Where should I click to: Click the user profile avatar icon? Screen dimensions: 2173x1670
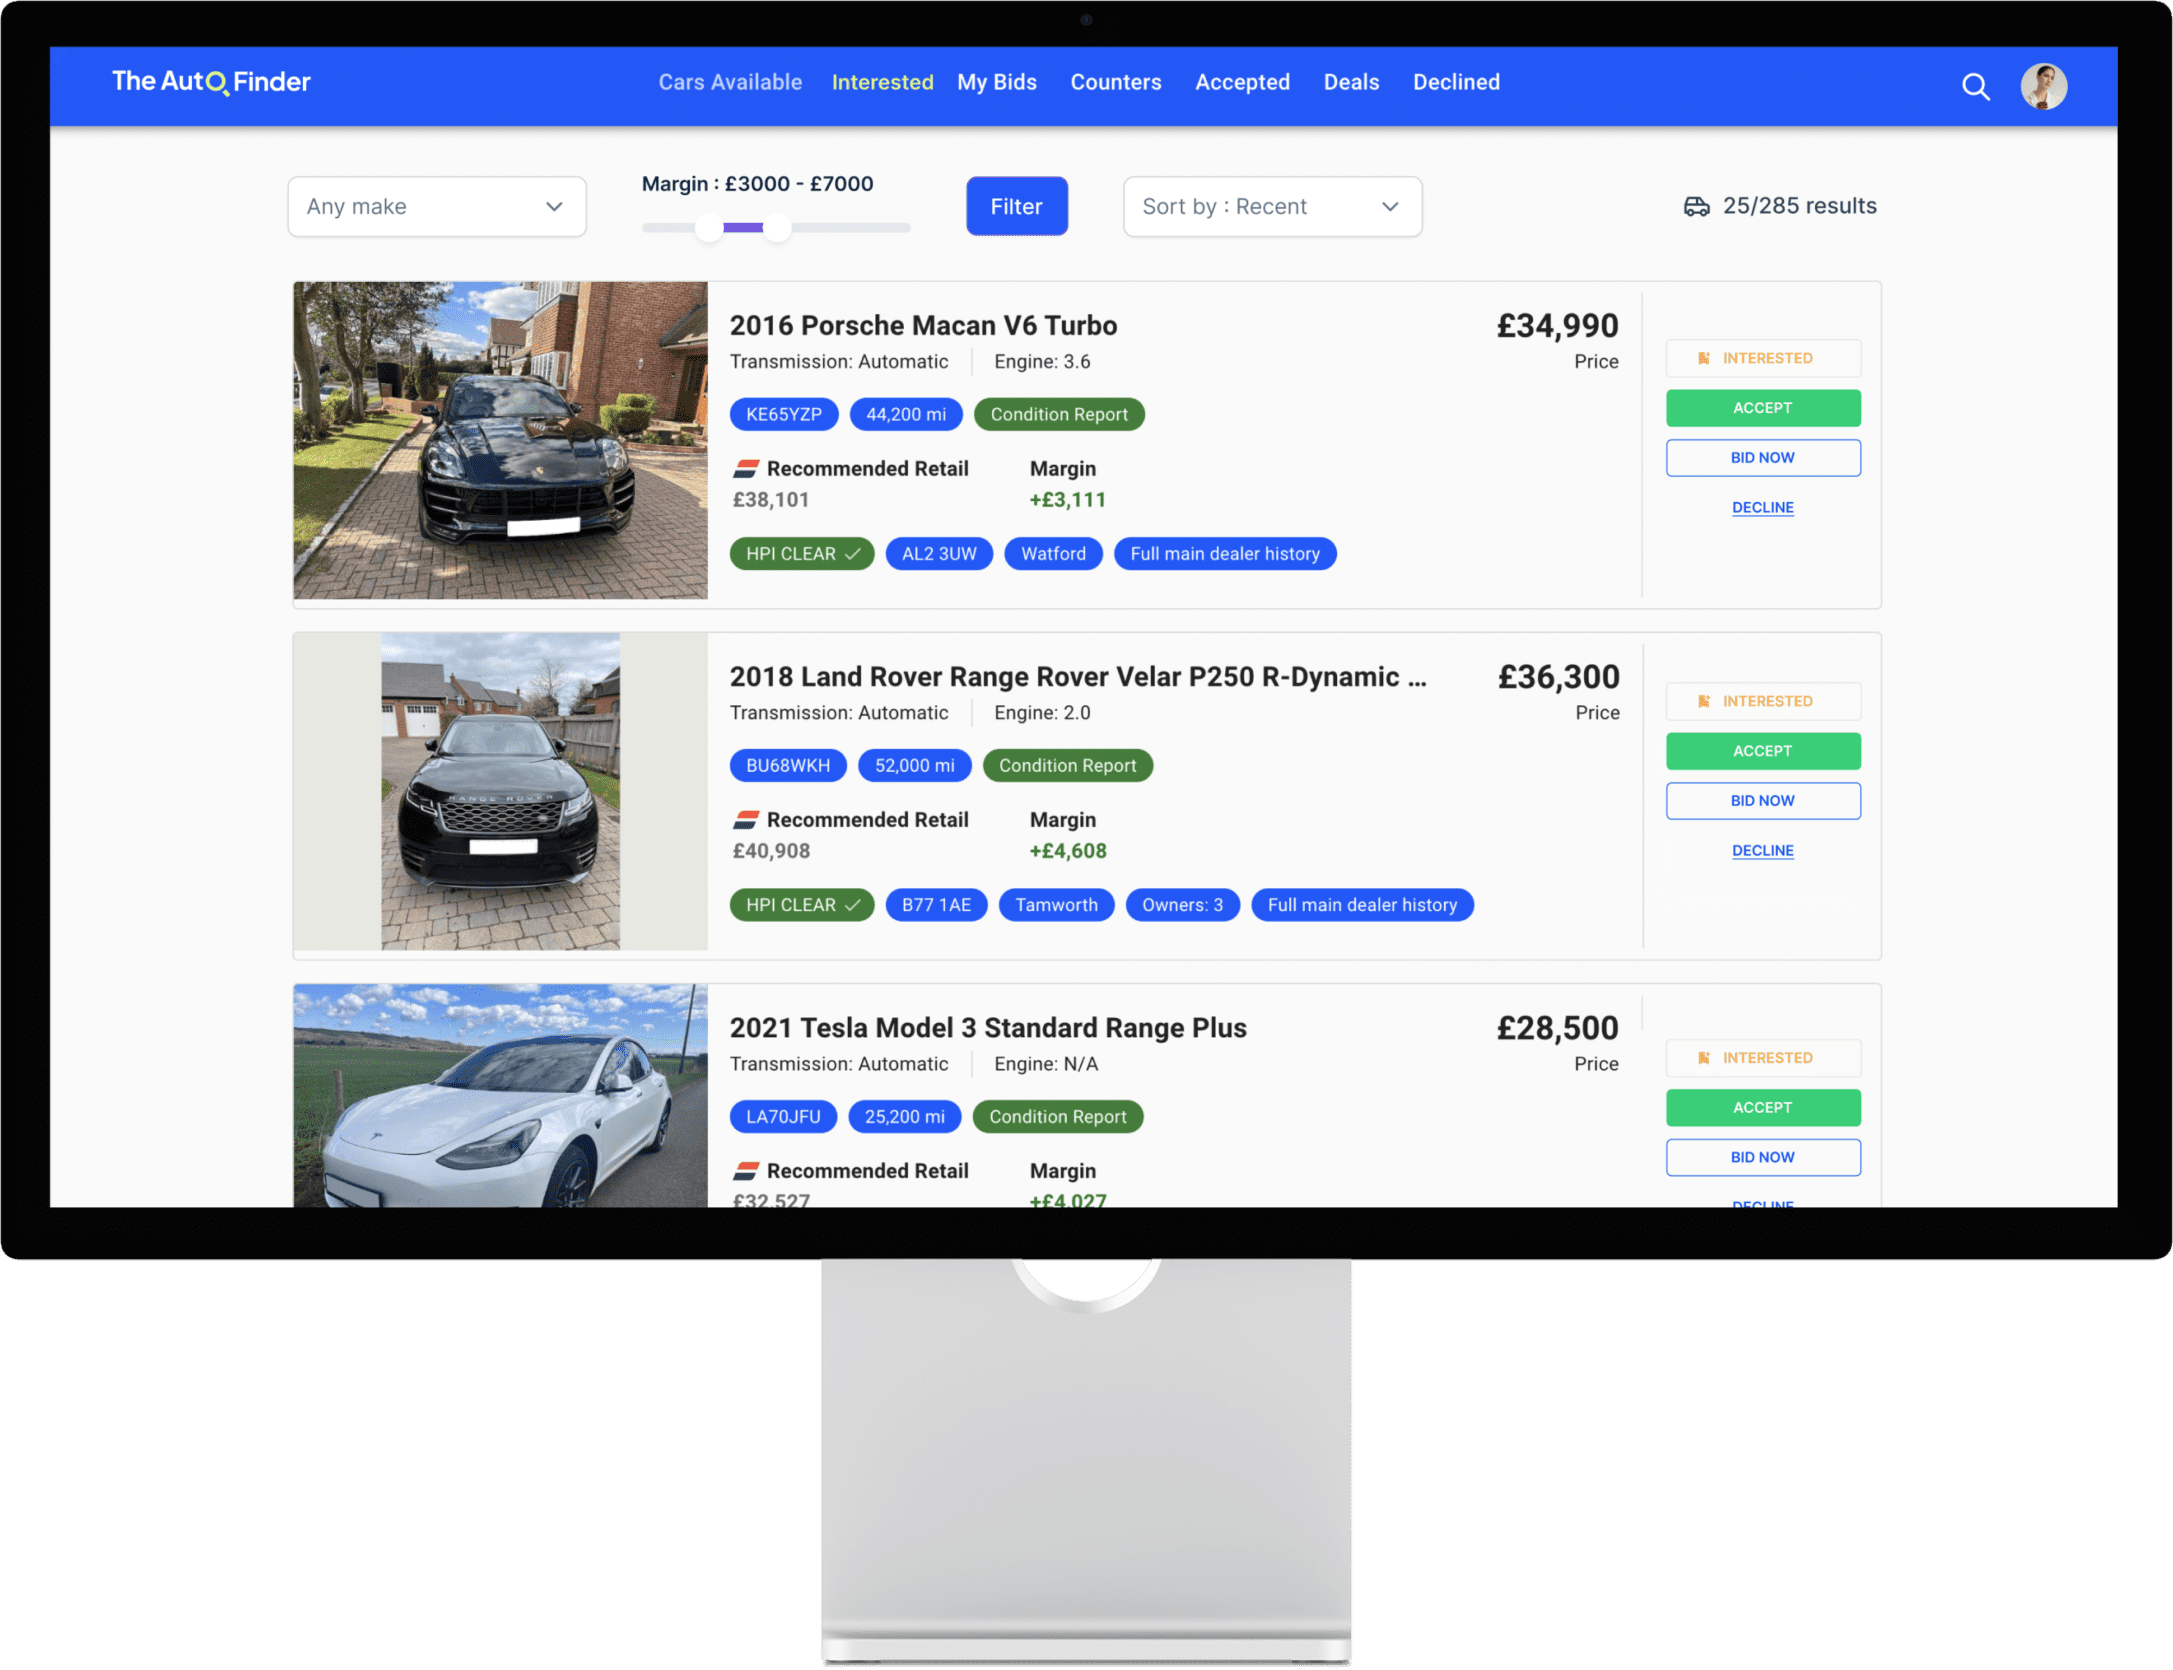(2045, 82)
